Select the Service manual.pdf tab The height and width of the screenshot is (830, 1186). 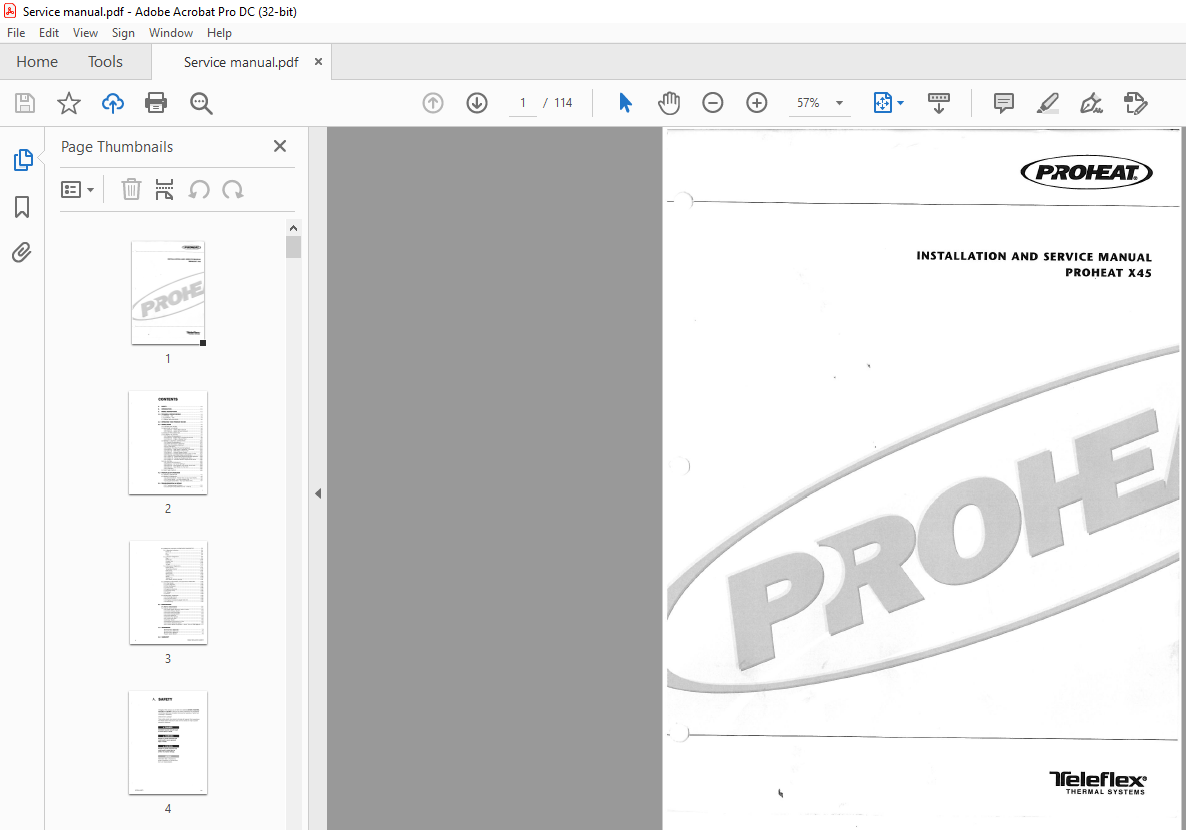pos(241,62)
